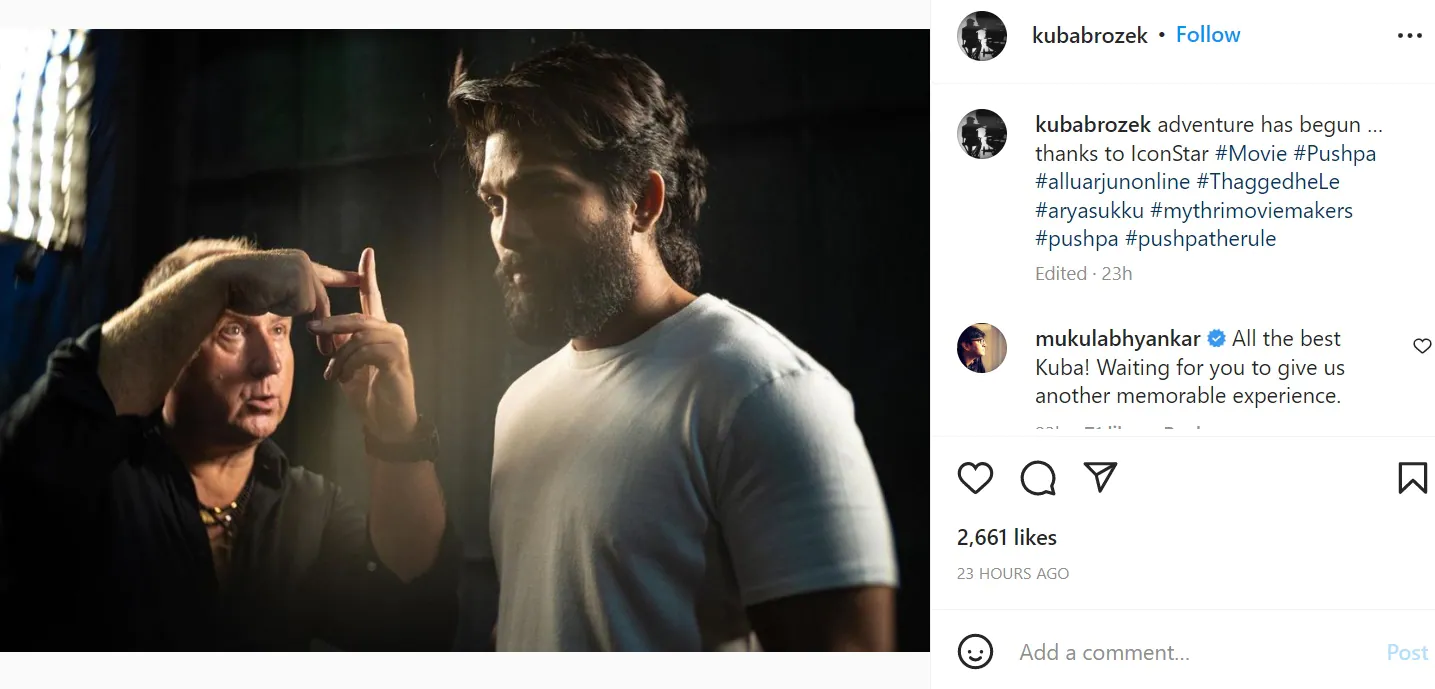Open the emoji picker smiley icon

pos(975,652)
